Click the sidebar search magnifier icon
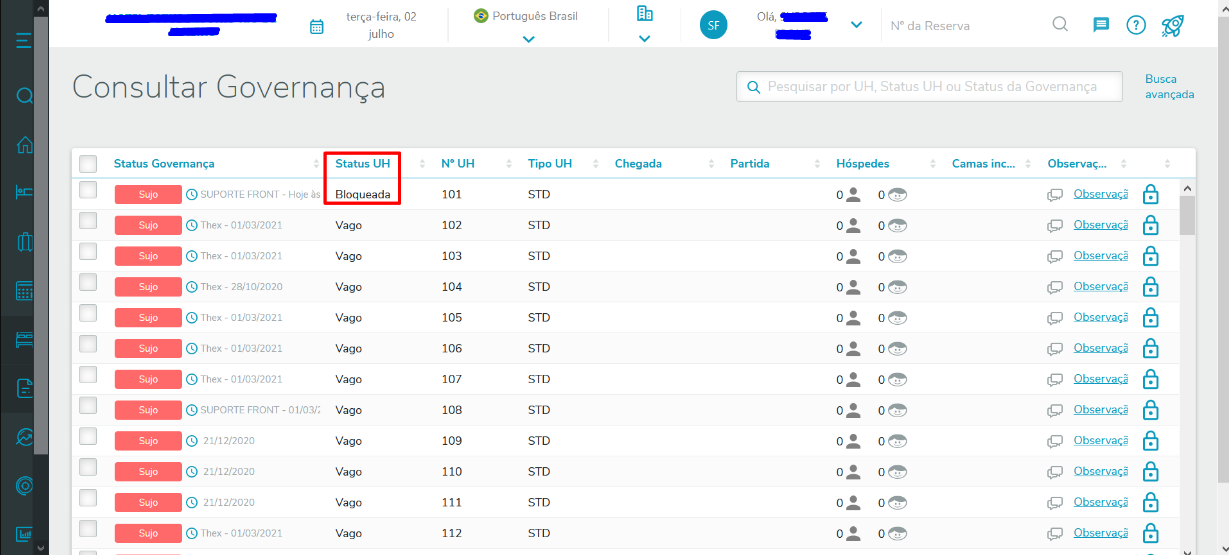 [x=24, y=96]
